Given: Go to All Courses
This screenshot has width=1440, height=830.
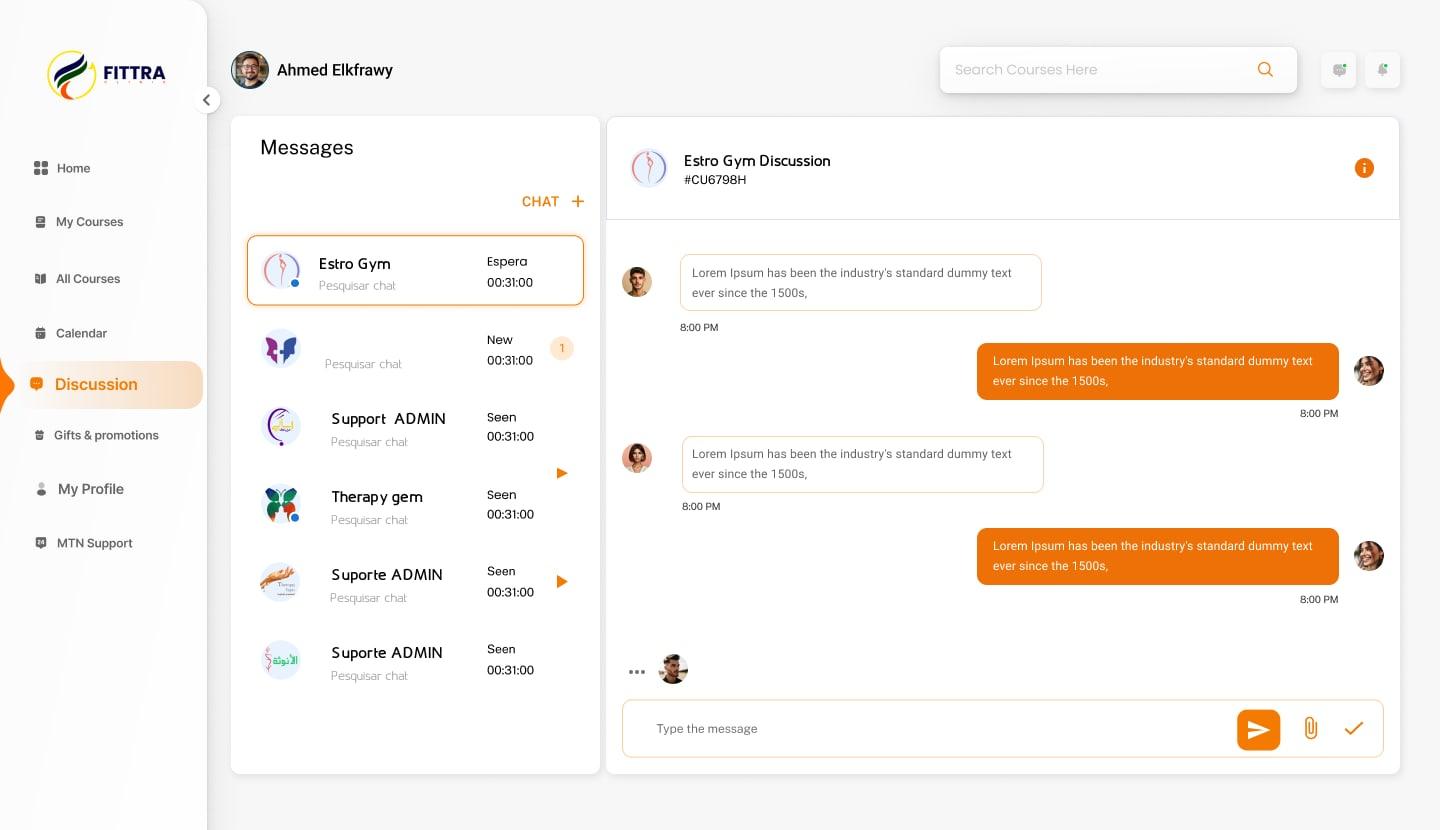Looking at the screenshot, I should (77, 279).
